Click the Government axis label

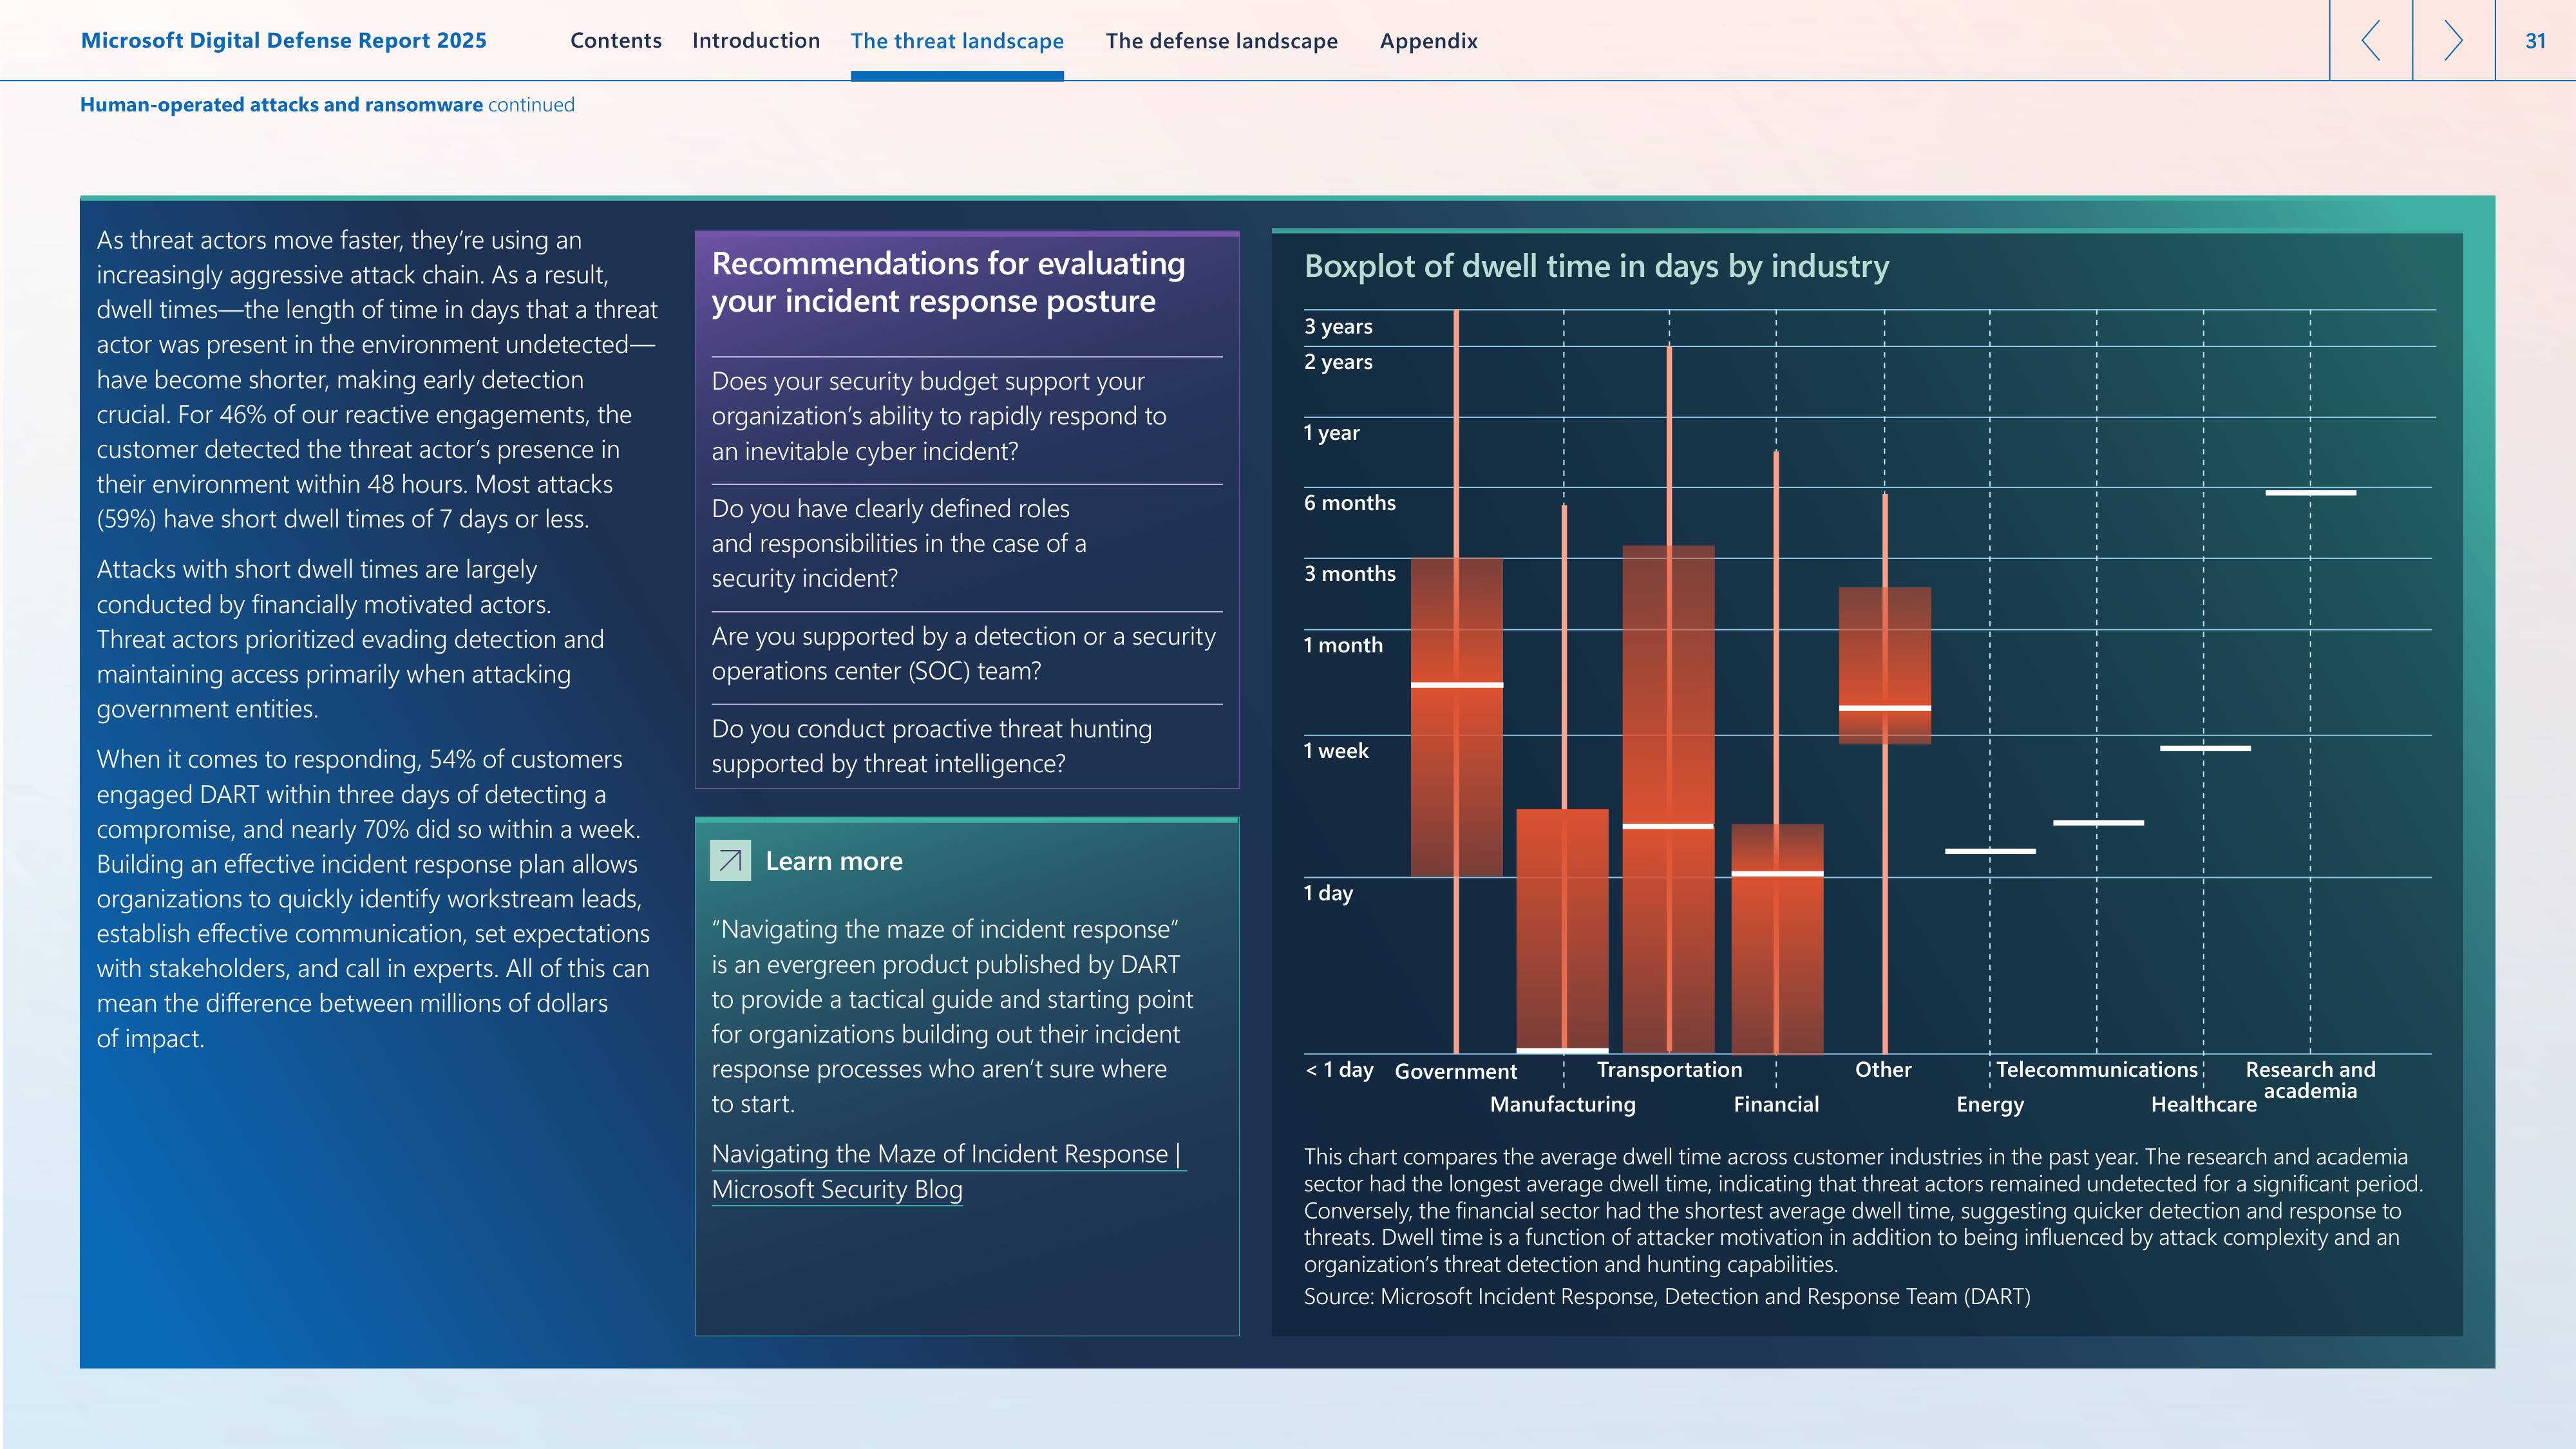tap(1456, 1071)
